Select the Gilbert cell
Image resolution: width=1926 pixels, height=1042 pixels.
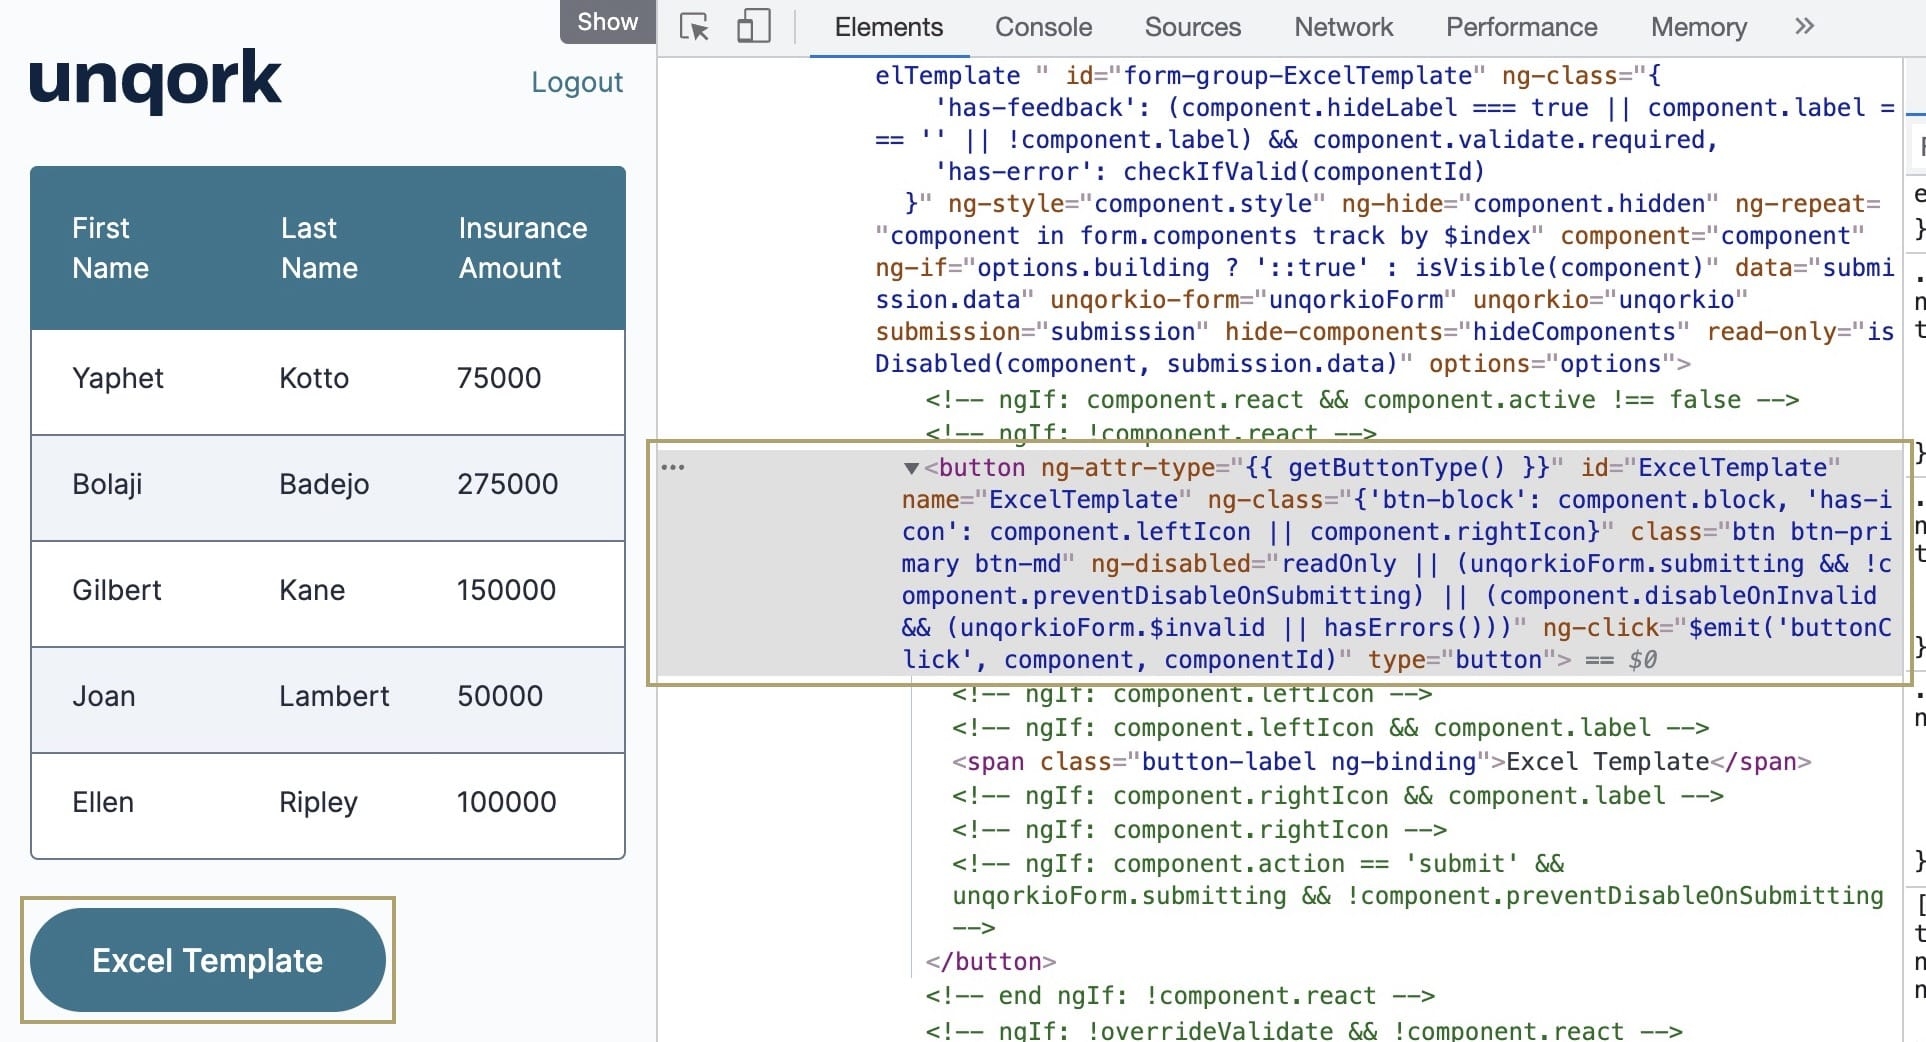[x=116, y=590]
